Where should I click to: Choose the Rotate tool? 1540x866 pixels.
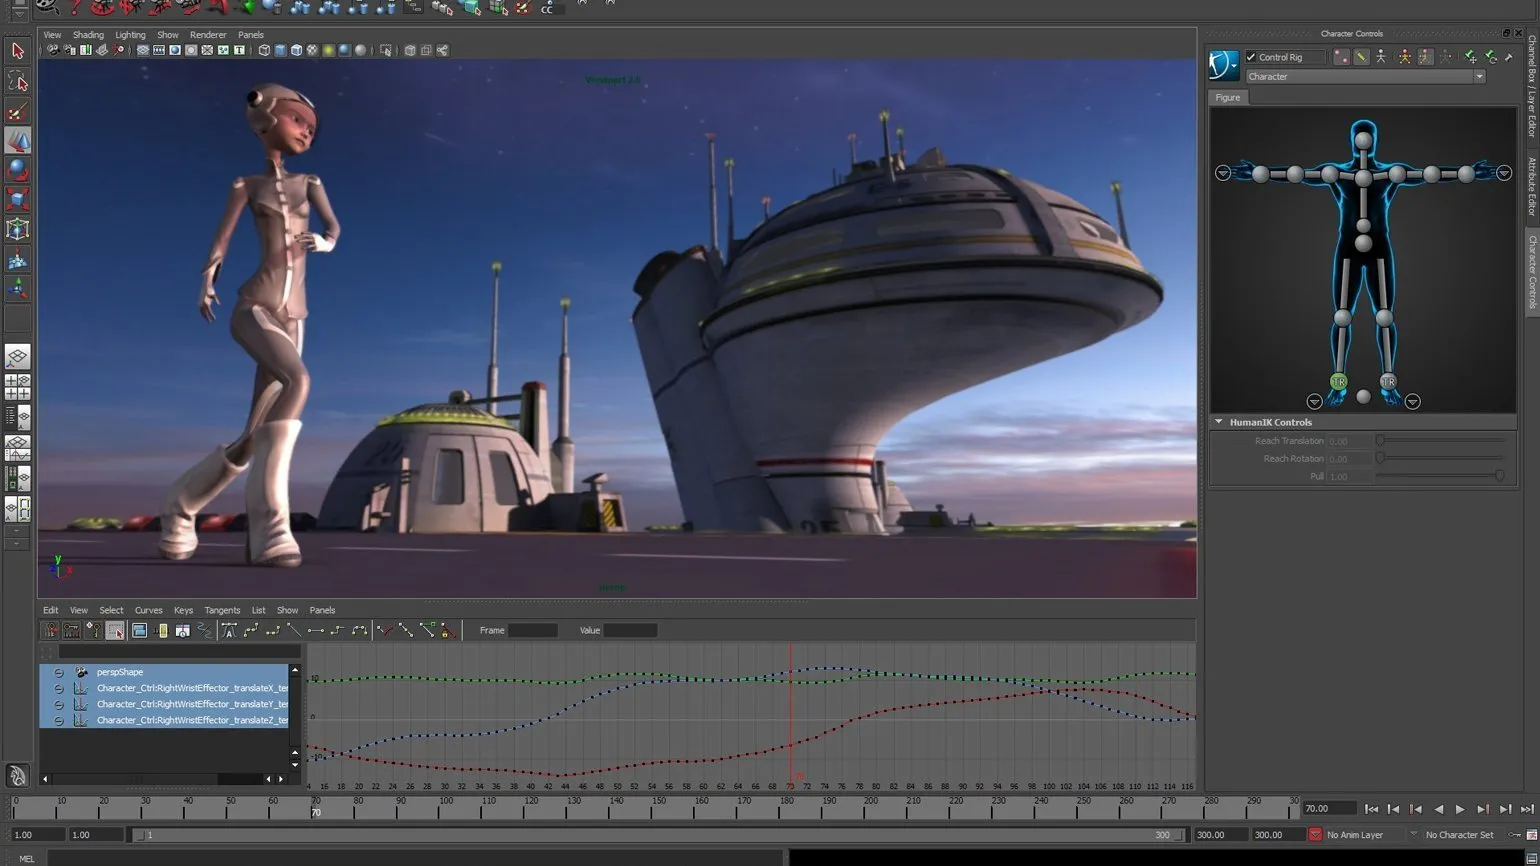17,170
